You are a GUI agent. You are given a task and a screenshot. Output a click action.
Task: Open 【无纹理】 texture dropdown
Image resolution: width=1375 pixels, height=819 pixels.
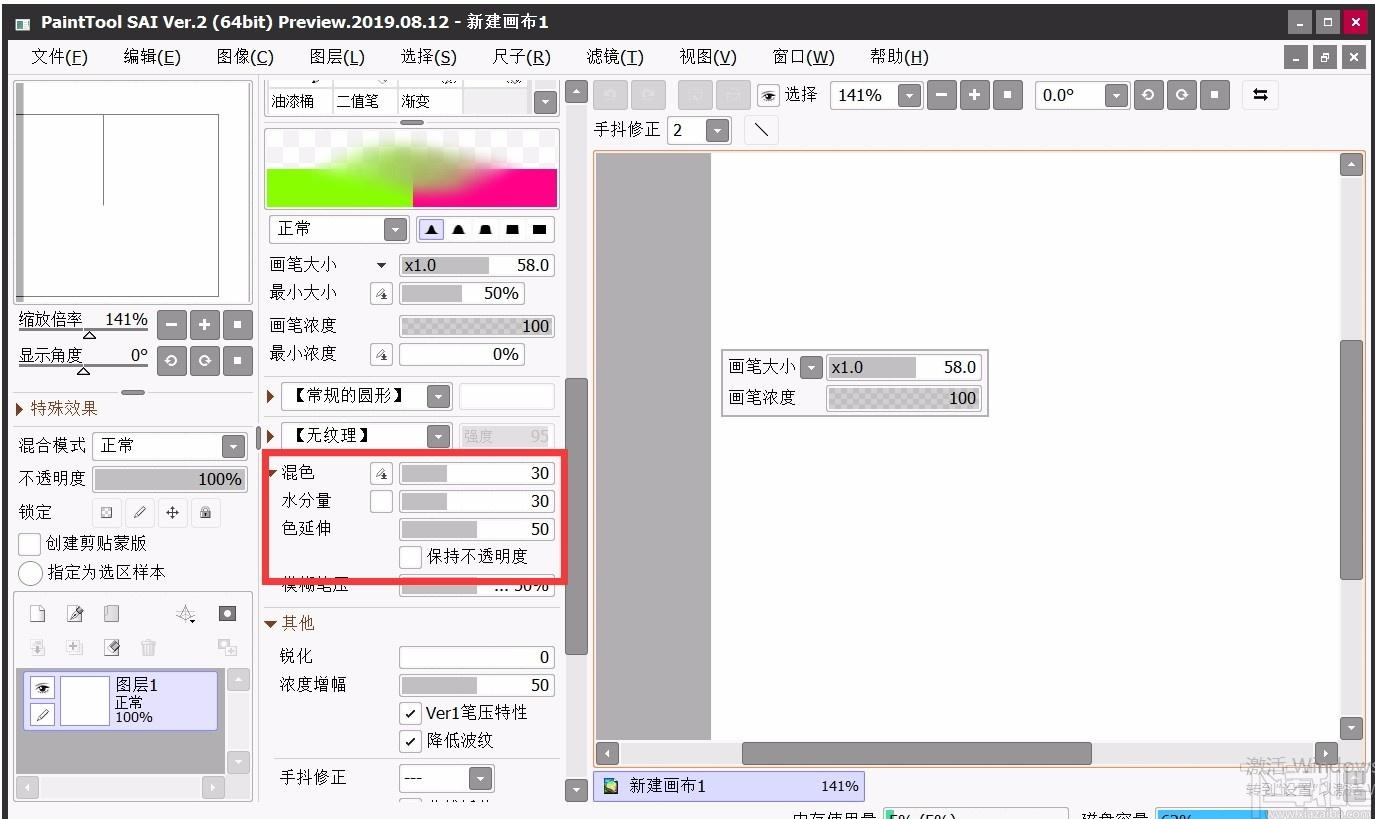[x=438, y=436]
